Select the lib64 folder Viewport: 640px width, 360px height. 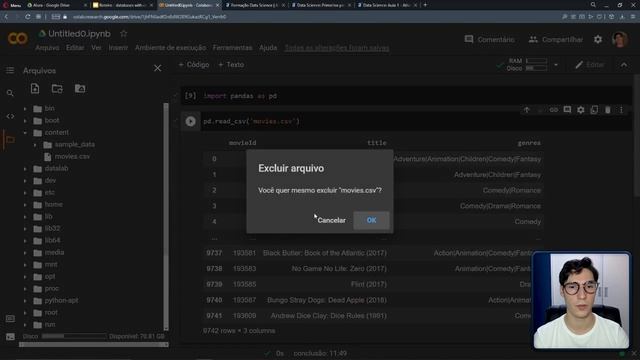52,240
